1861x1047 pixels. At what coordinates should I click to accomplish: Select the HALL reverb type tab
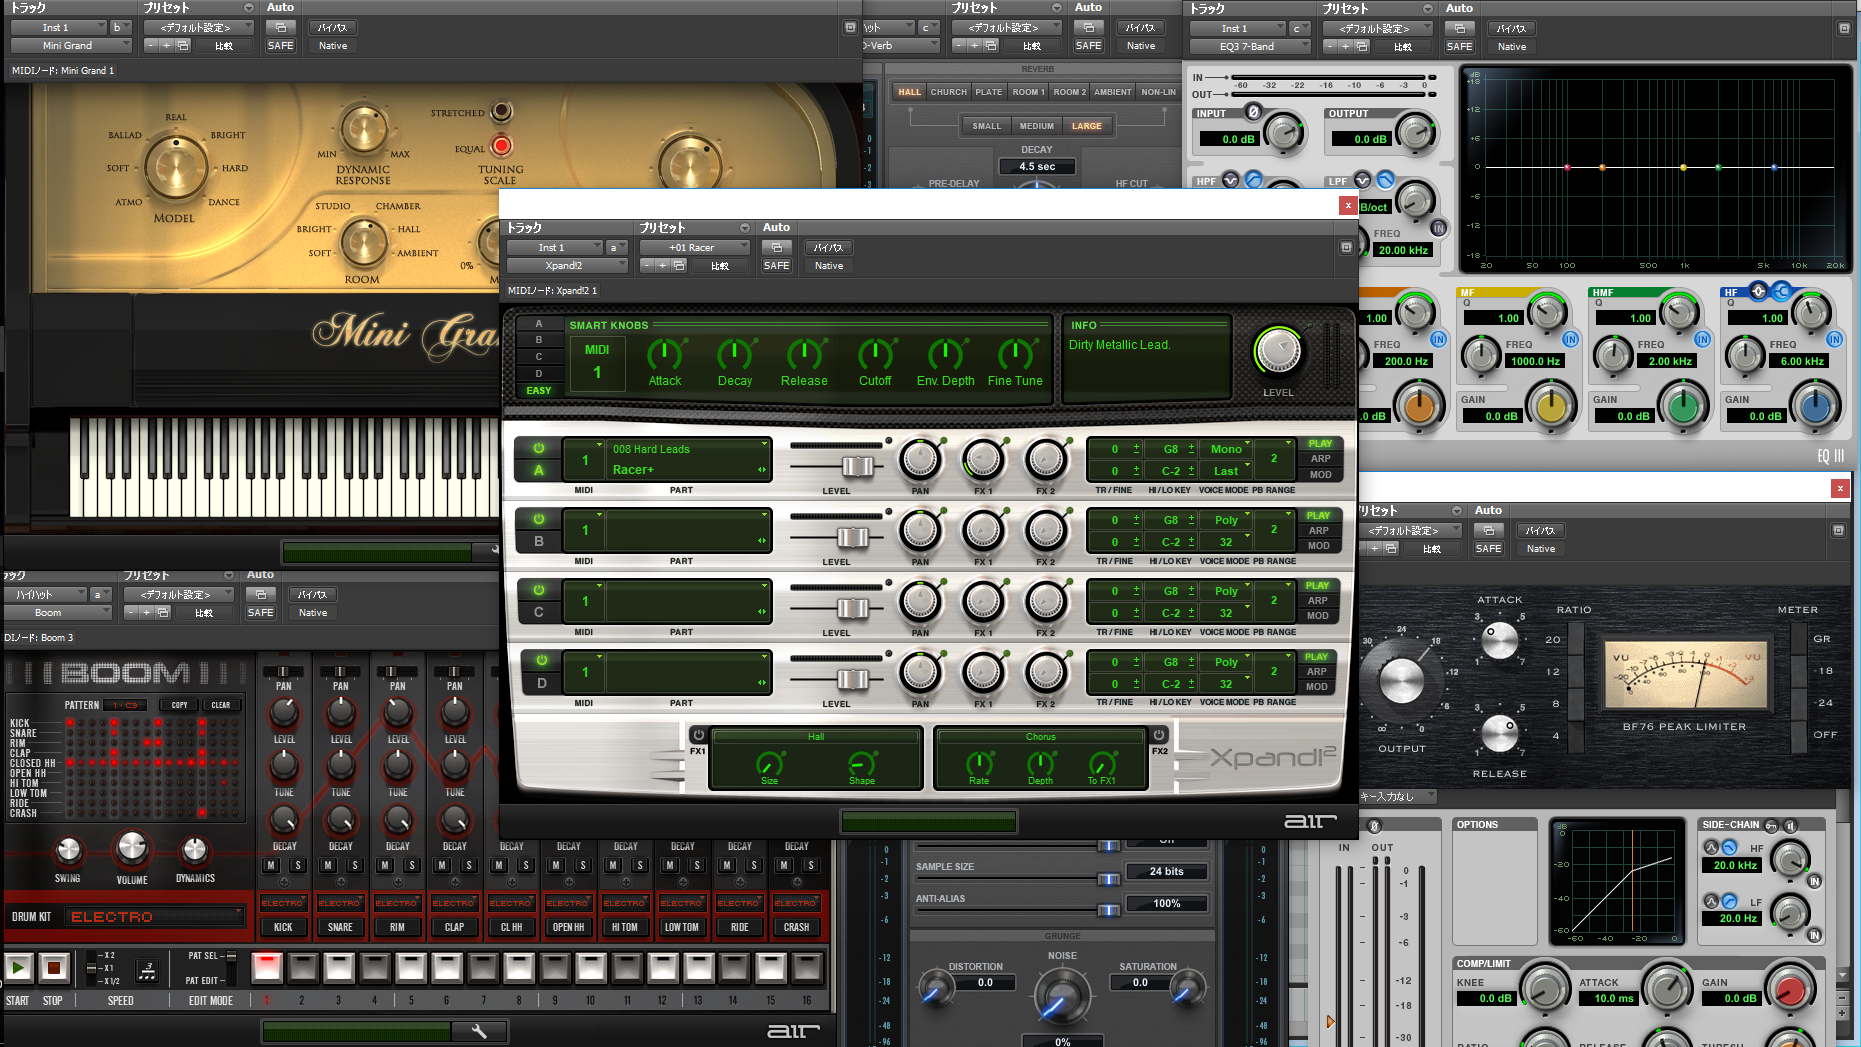pyautogui.click(x=909, y=92)
